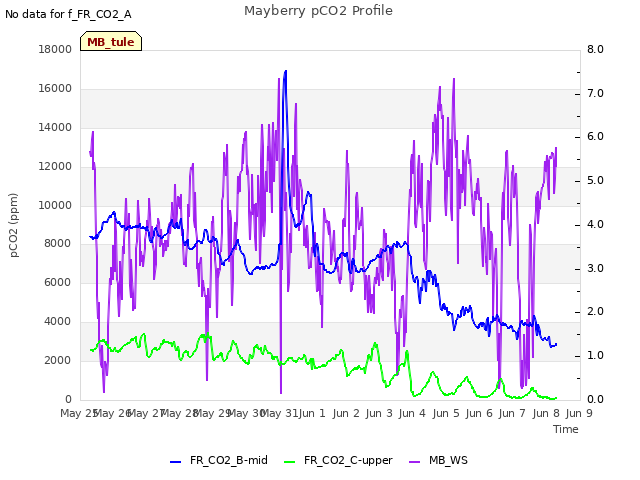Click the blue line peak near 17000 ppm
The height and width of the screenshot is (480, 640).
285,71
